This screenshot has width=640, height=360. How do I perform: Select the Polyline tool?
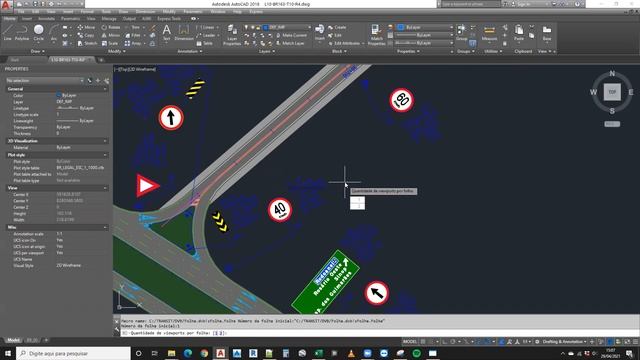click(x=22, y=32)
